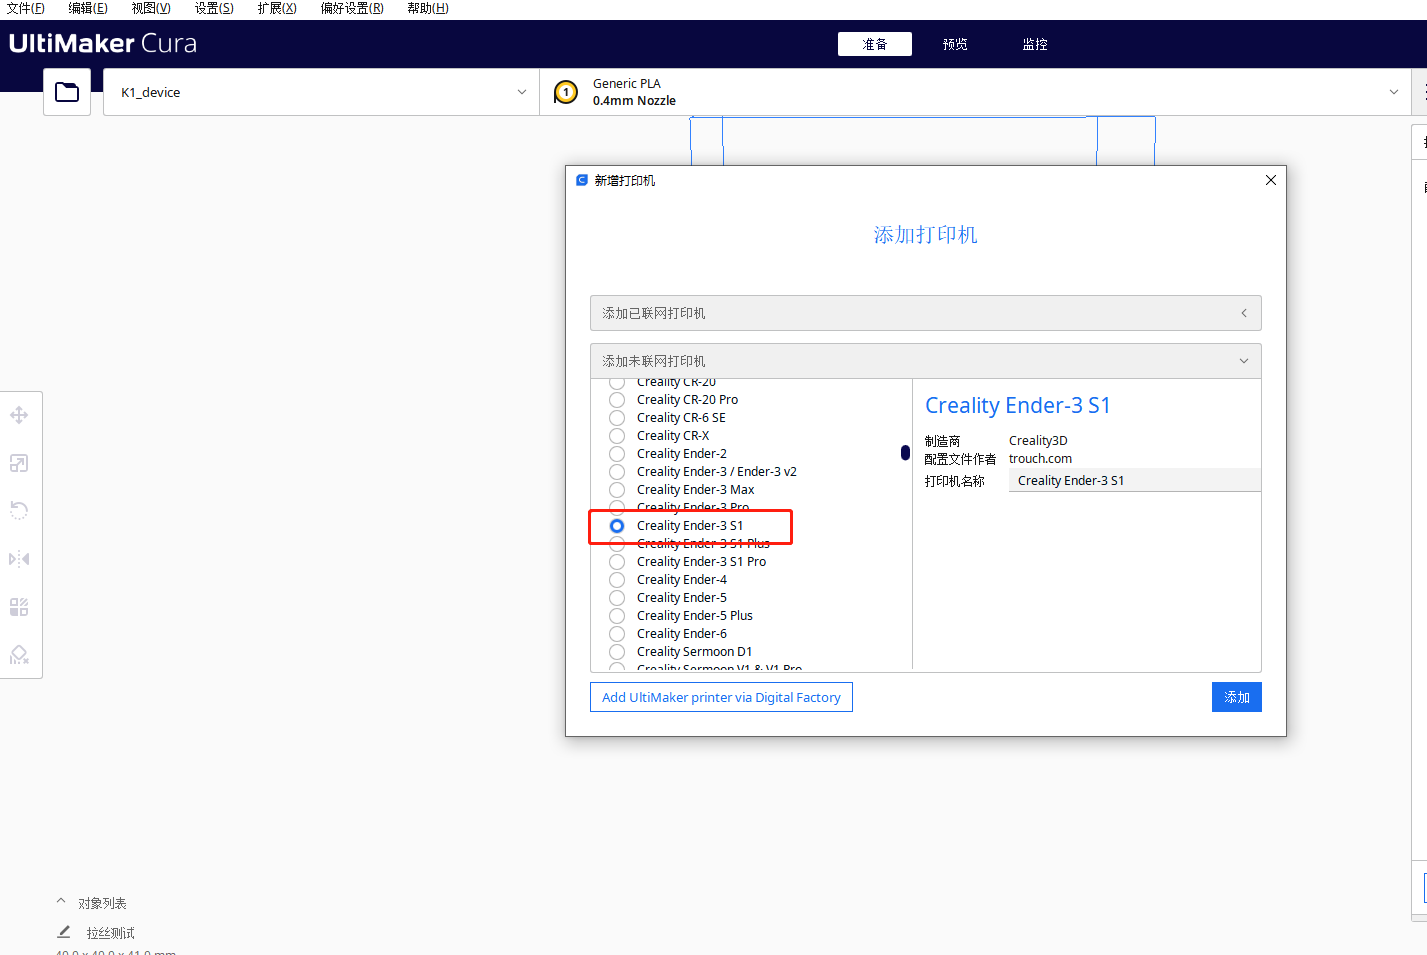Select the Support Blocker tool

tap(19, 655)
